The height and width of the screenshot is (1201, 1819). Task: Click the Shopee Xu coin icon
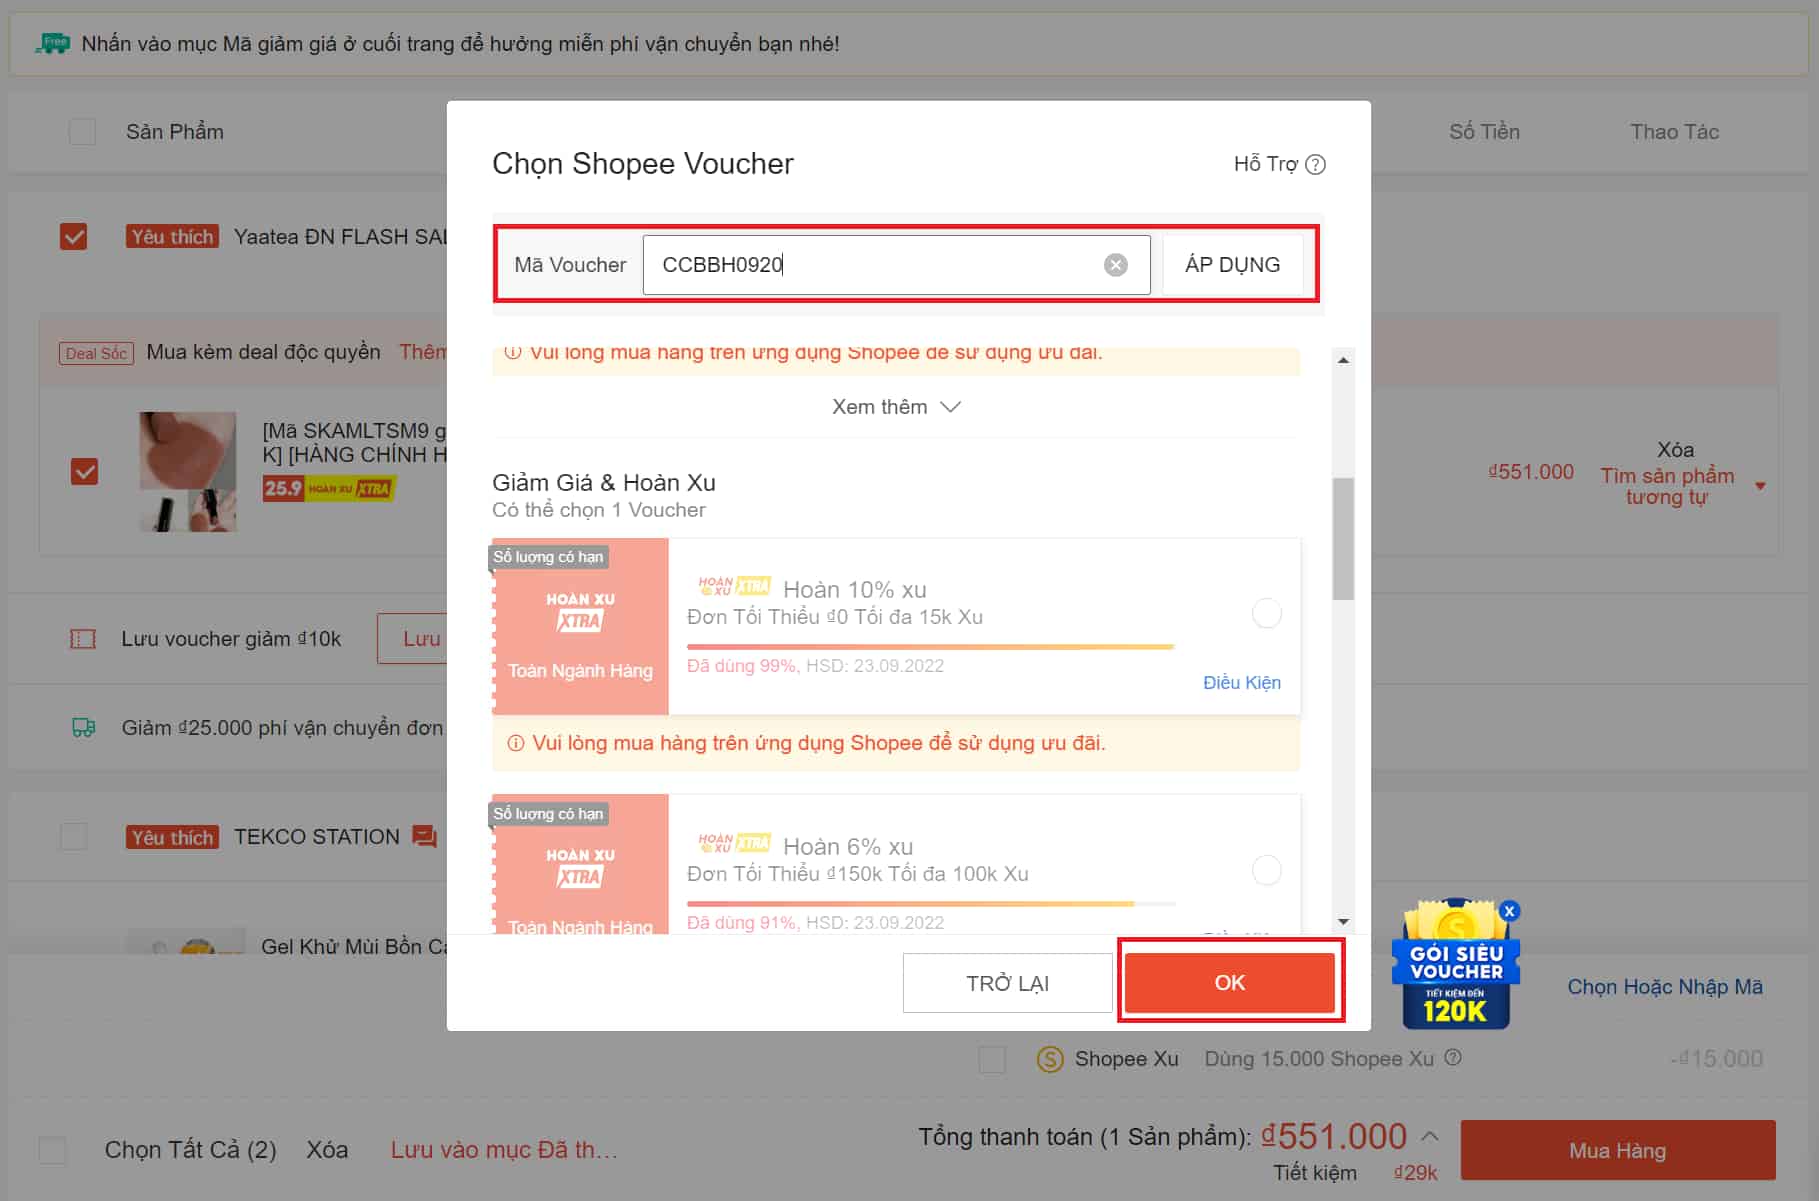point(1050,1059)
